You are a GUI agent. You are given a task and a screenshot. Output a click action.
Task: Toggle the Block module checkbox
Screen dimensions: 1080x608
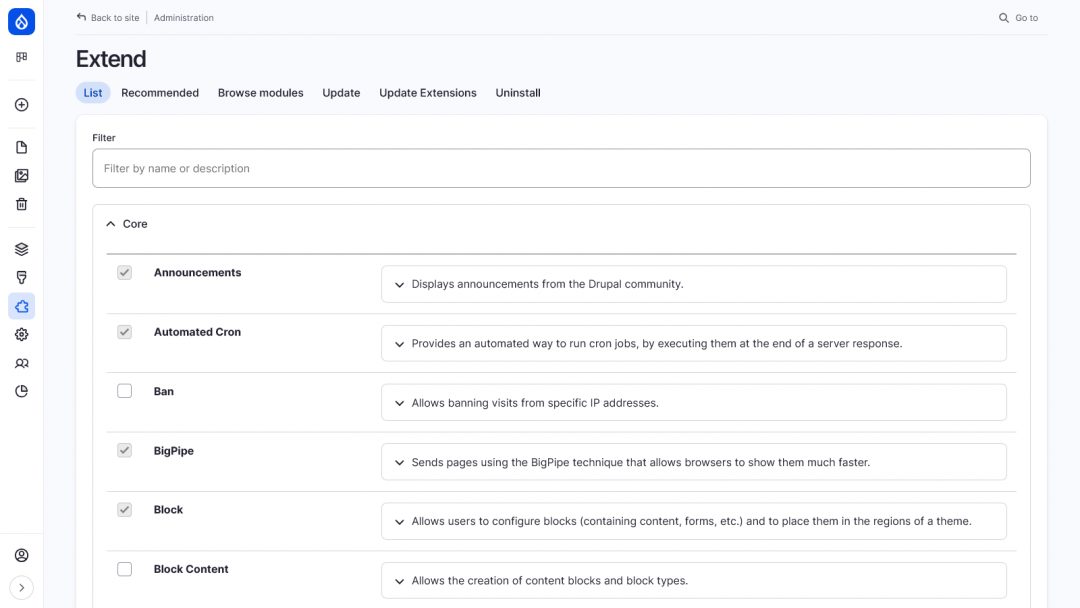(124, 510)
